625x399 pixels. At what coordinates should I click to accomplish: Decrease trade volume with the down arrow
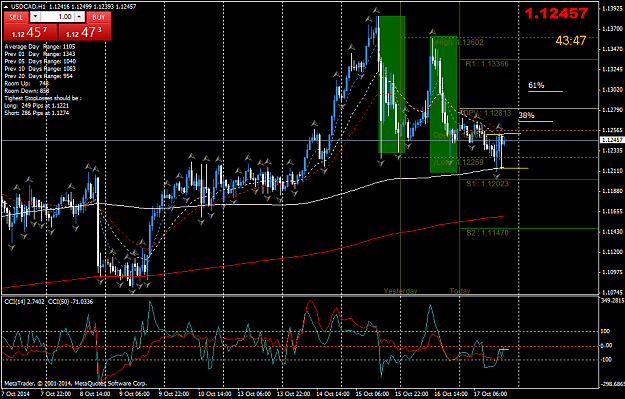pos(35,17)
